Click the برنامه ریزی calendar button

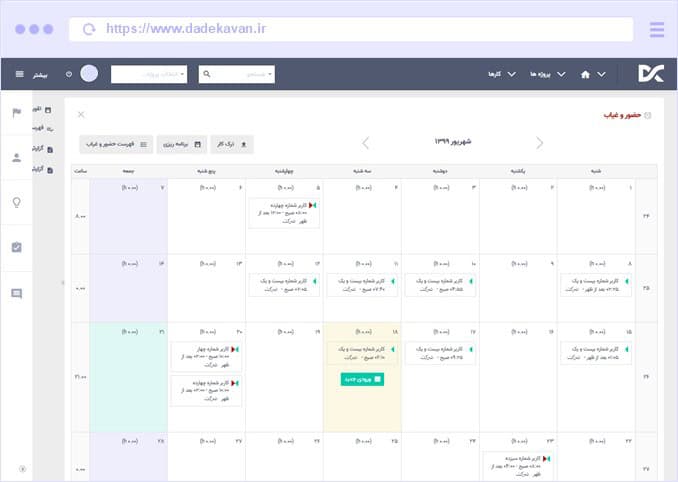tap(181, 145)
